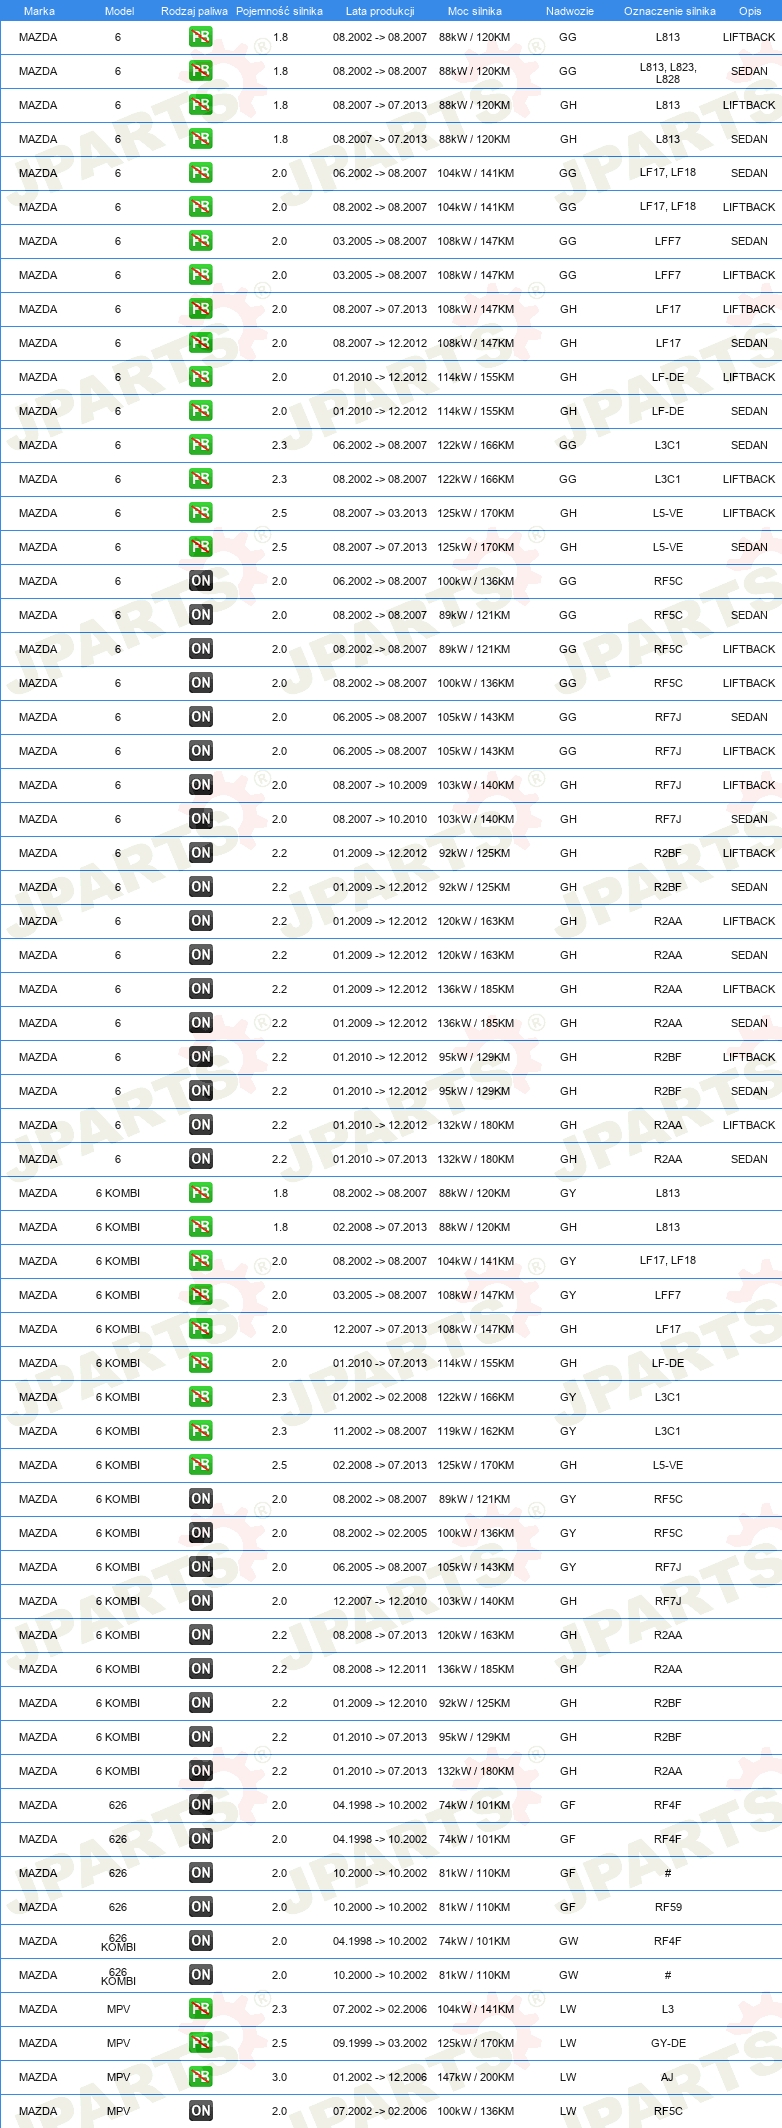
Task: Click diesel ON icon for 89kW RF5C liftback
Action: [x=201, y=649]
